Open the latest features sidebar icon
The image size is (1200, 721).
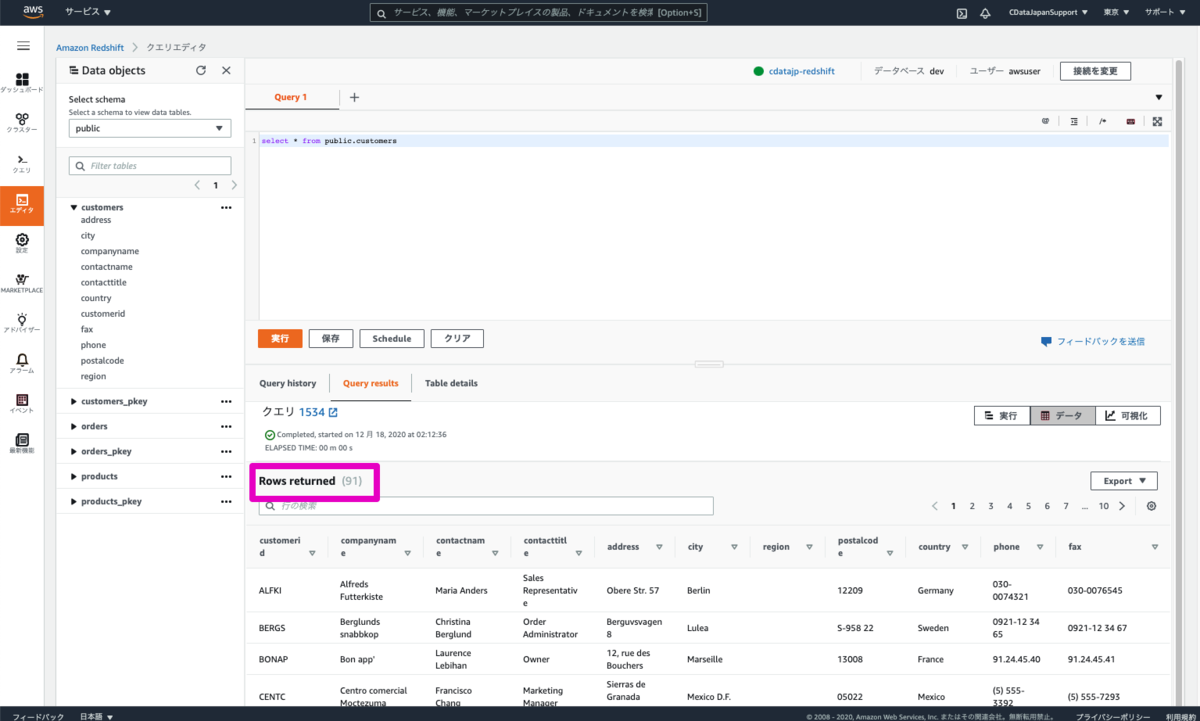pyautogui.click(x=22, y=443)
